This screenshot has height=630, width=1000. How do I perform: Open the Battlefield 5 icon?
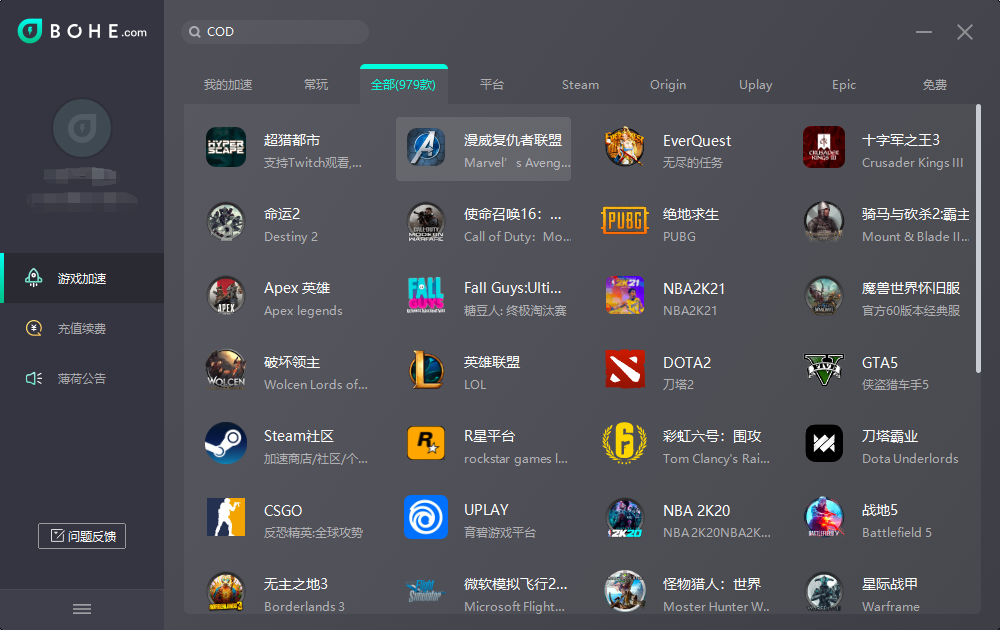(823, 518)
